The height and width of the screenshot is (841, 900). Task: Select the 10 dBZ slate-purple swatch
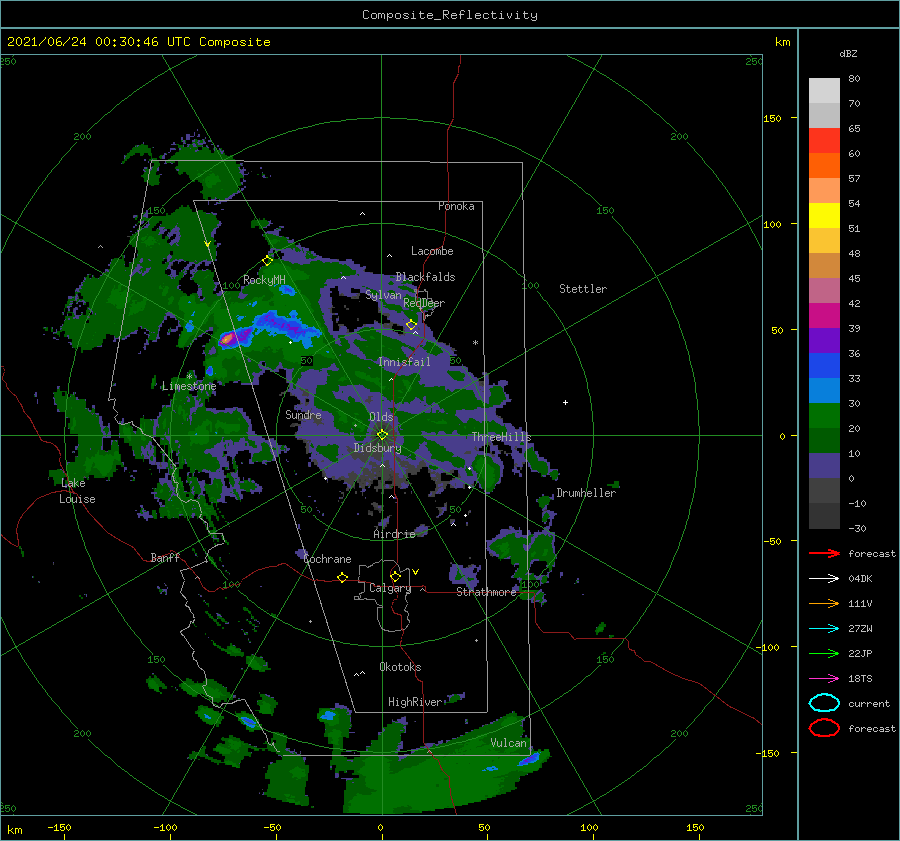824,465
